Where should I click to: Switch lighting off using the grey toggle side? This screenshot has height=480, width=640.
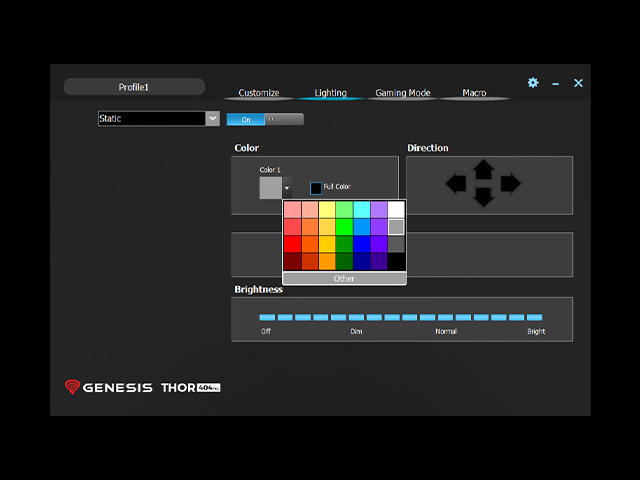[x=284, y=119]
